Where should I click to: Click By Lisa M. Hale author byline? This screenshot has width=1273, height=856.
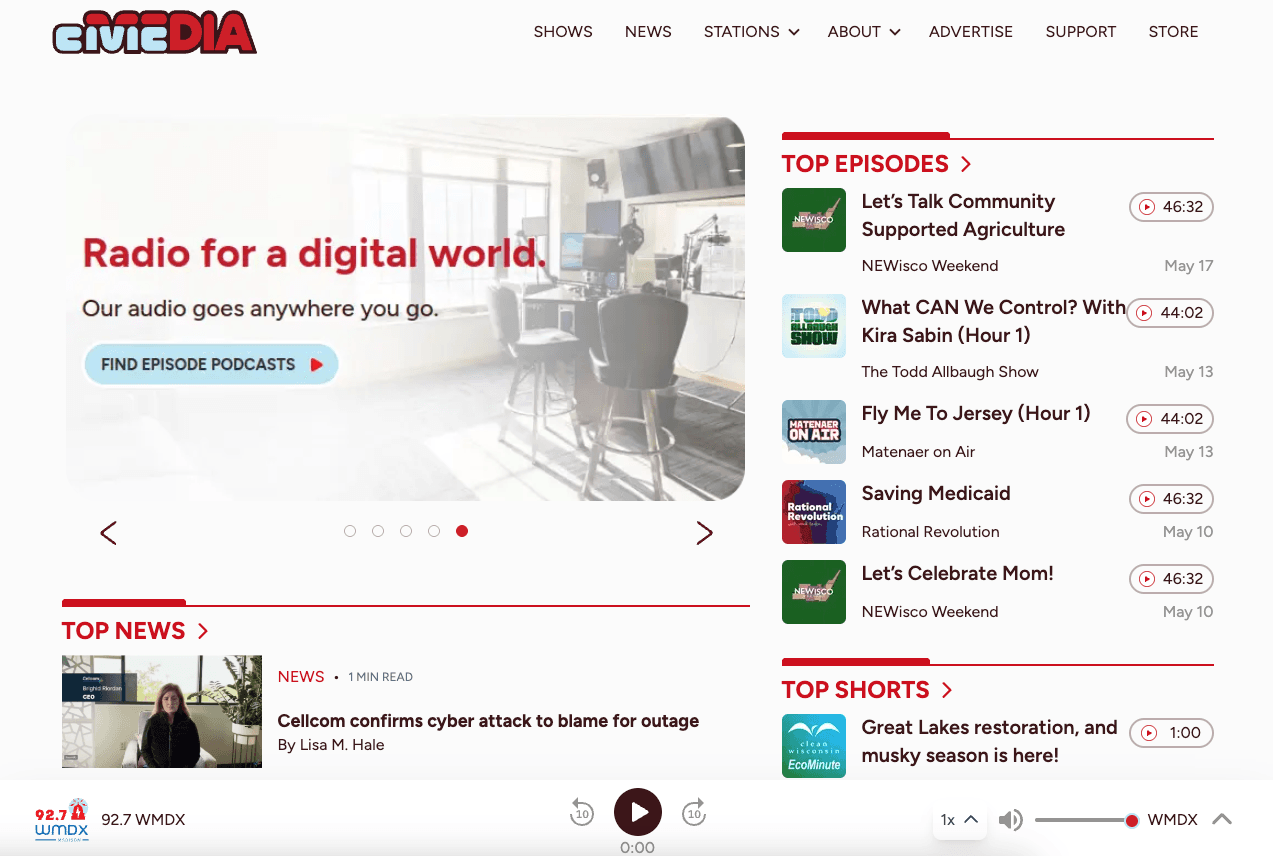pyautogui.click(x=331, y=745)
